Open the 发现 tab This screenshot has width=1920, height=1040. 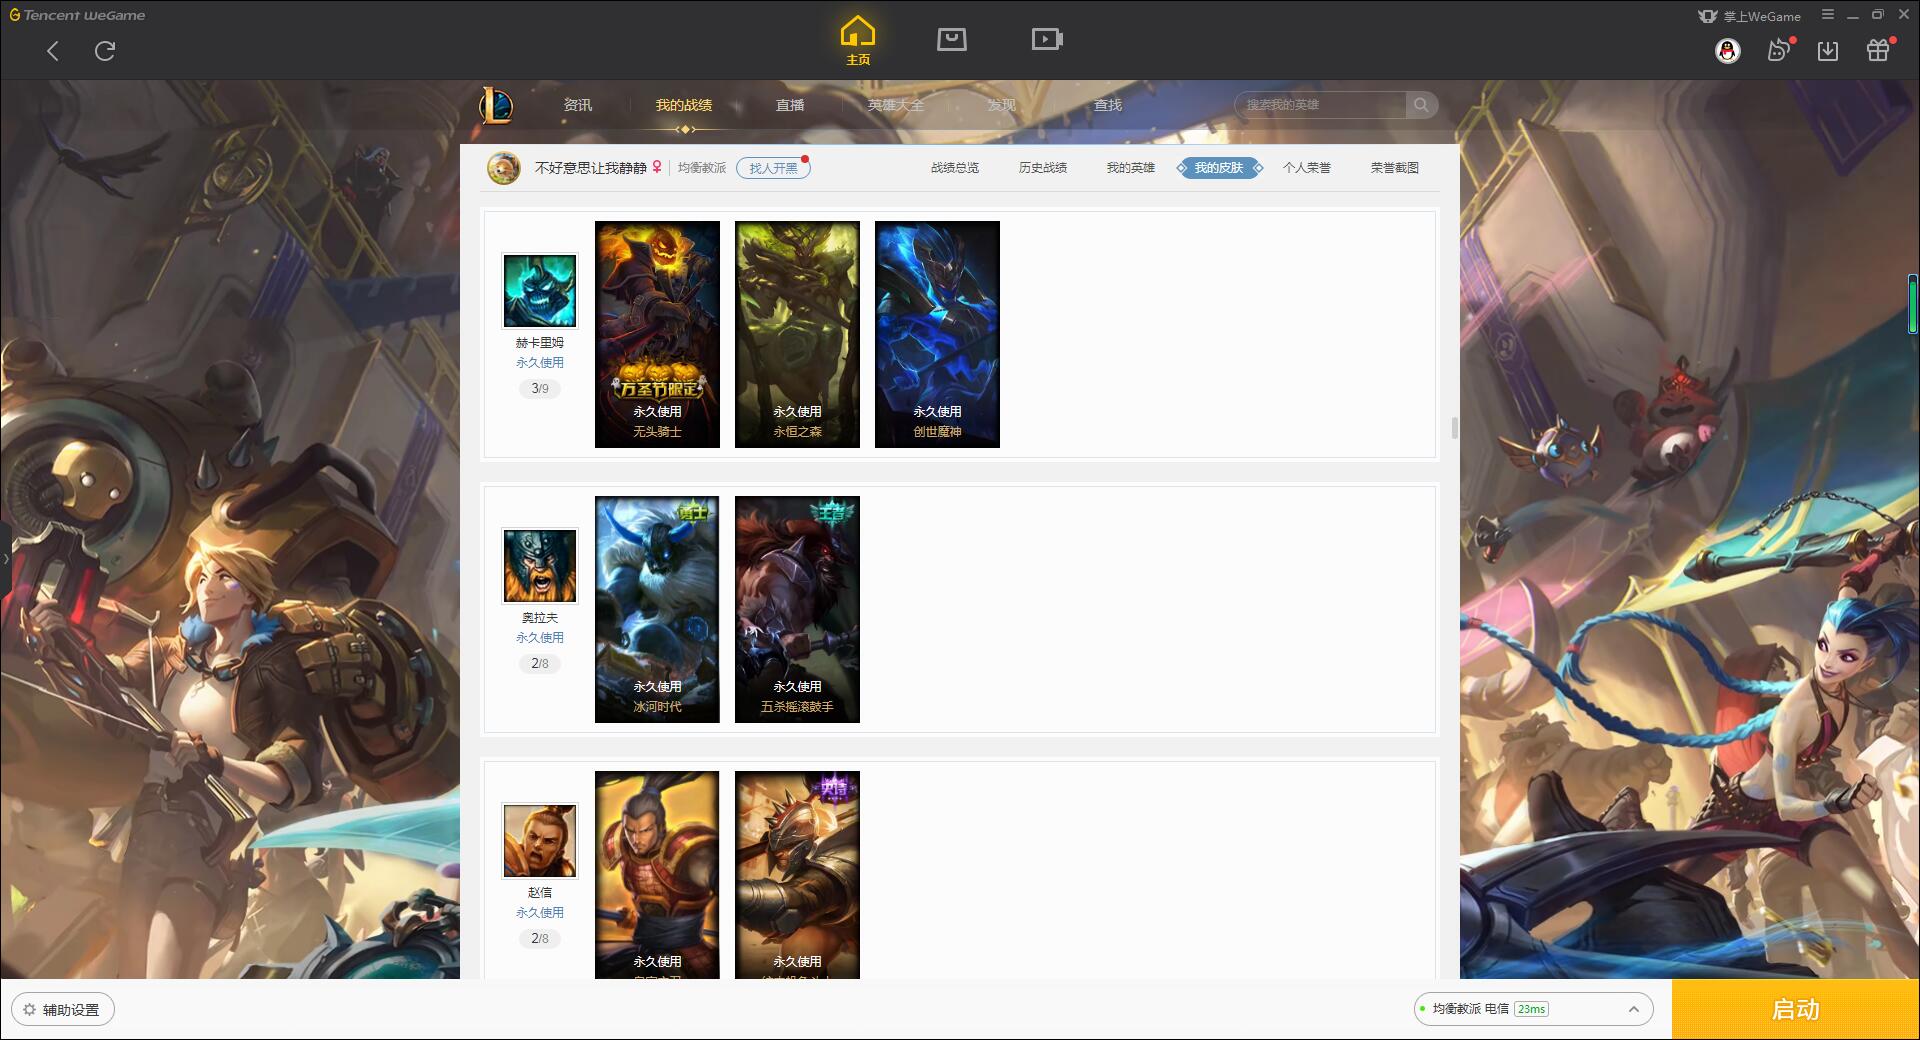[x=1002, y=105]
